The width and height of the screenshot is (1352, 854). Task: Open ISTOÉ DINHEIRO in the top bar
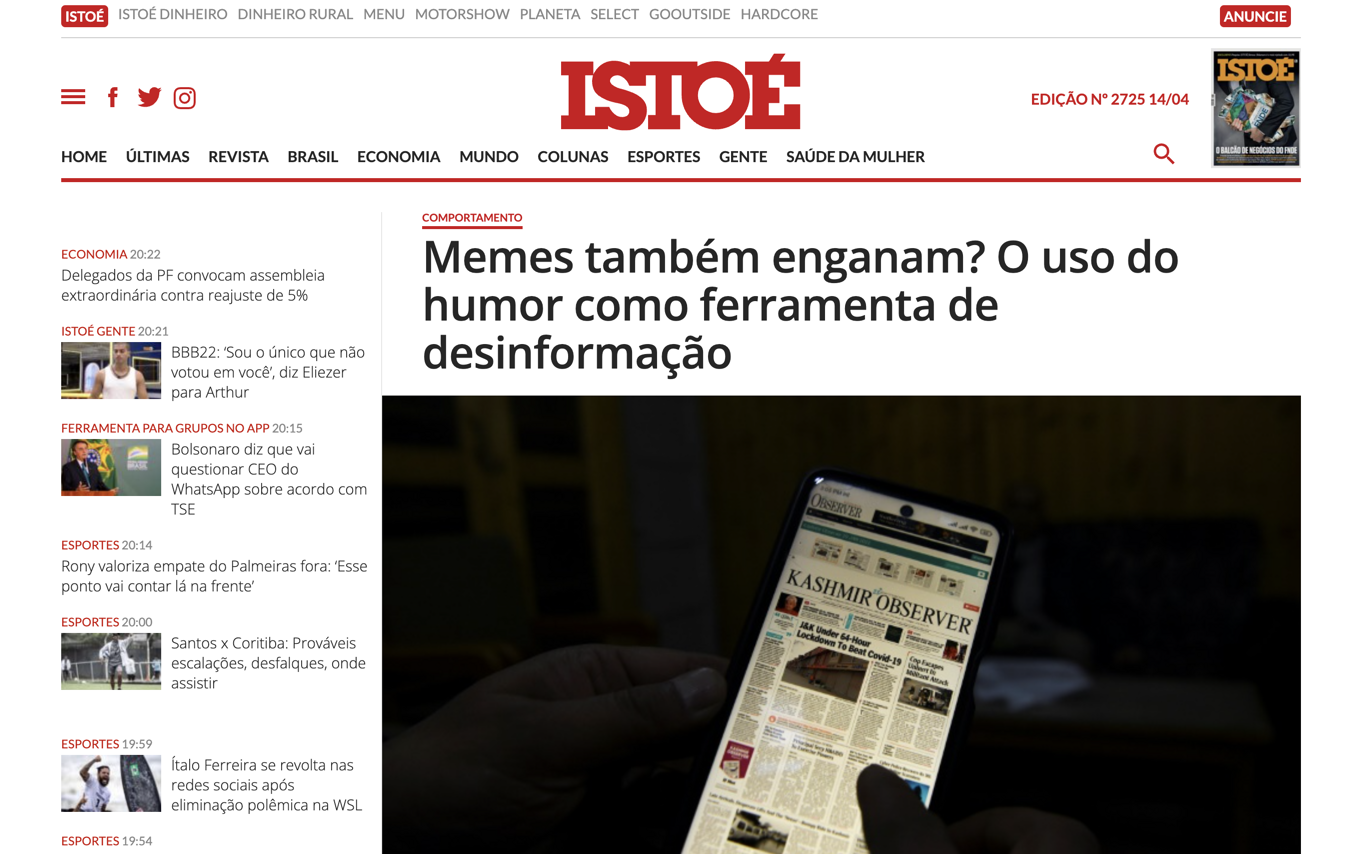[x=172, y=14]
